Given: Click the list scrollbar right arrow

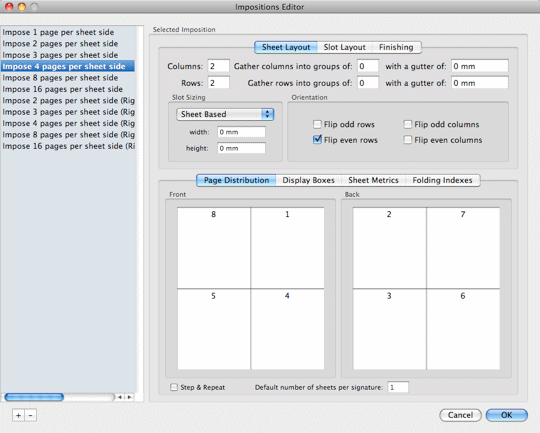Looking at the screenshot, I should [x=129, y=397].
